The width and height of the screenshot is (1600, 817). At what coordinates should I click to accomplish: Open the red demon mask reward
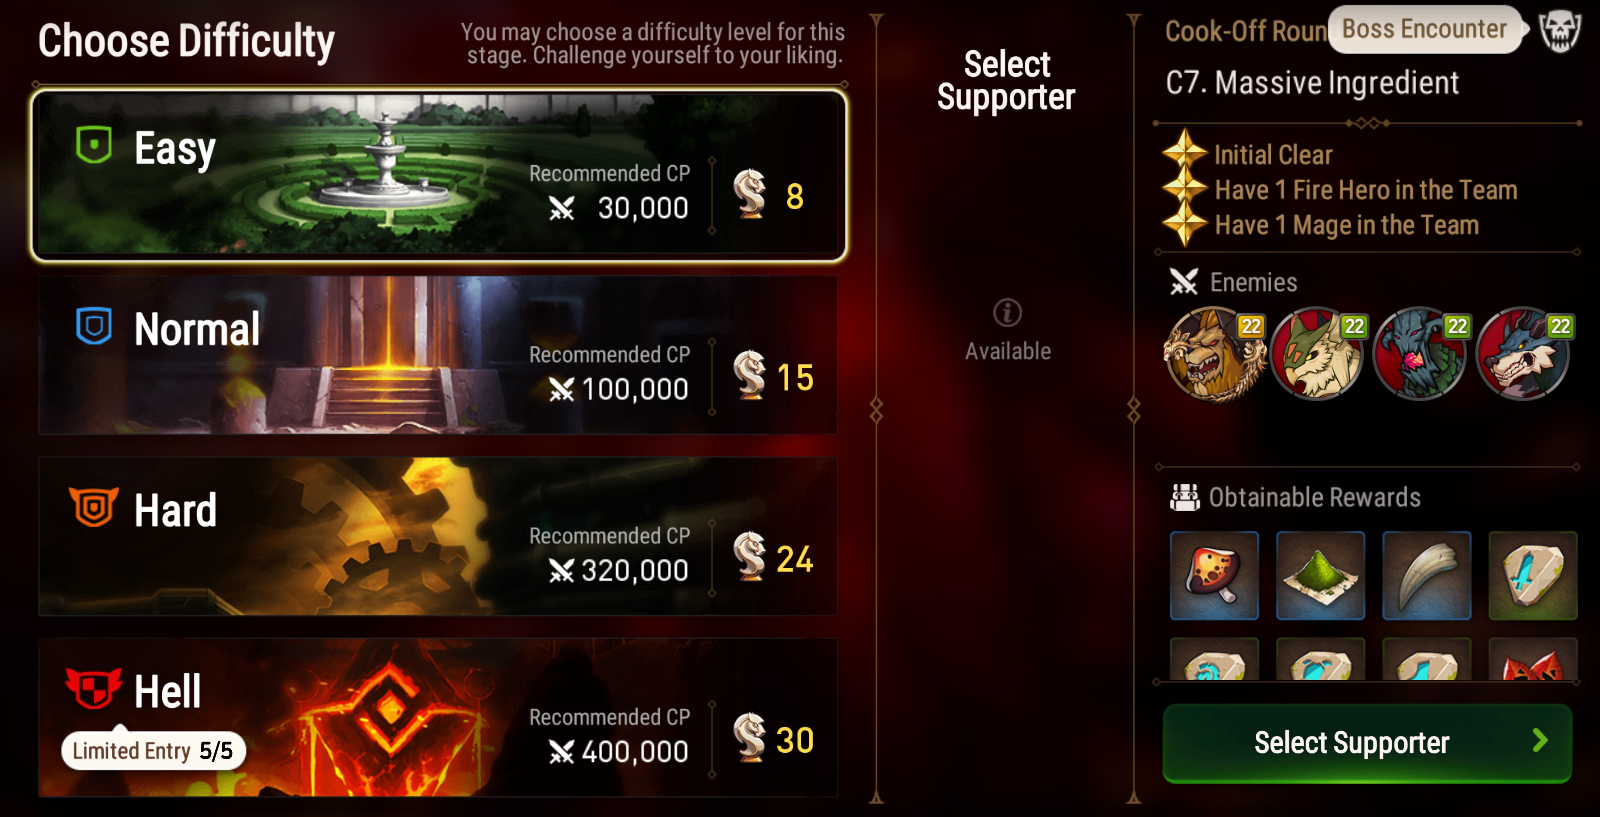1532,660
